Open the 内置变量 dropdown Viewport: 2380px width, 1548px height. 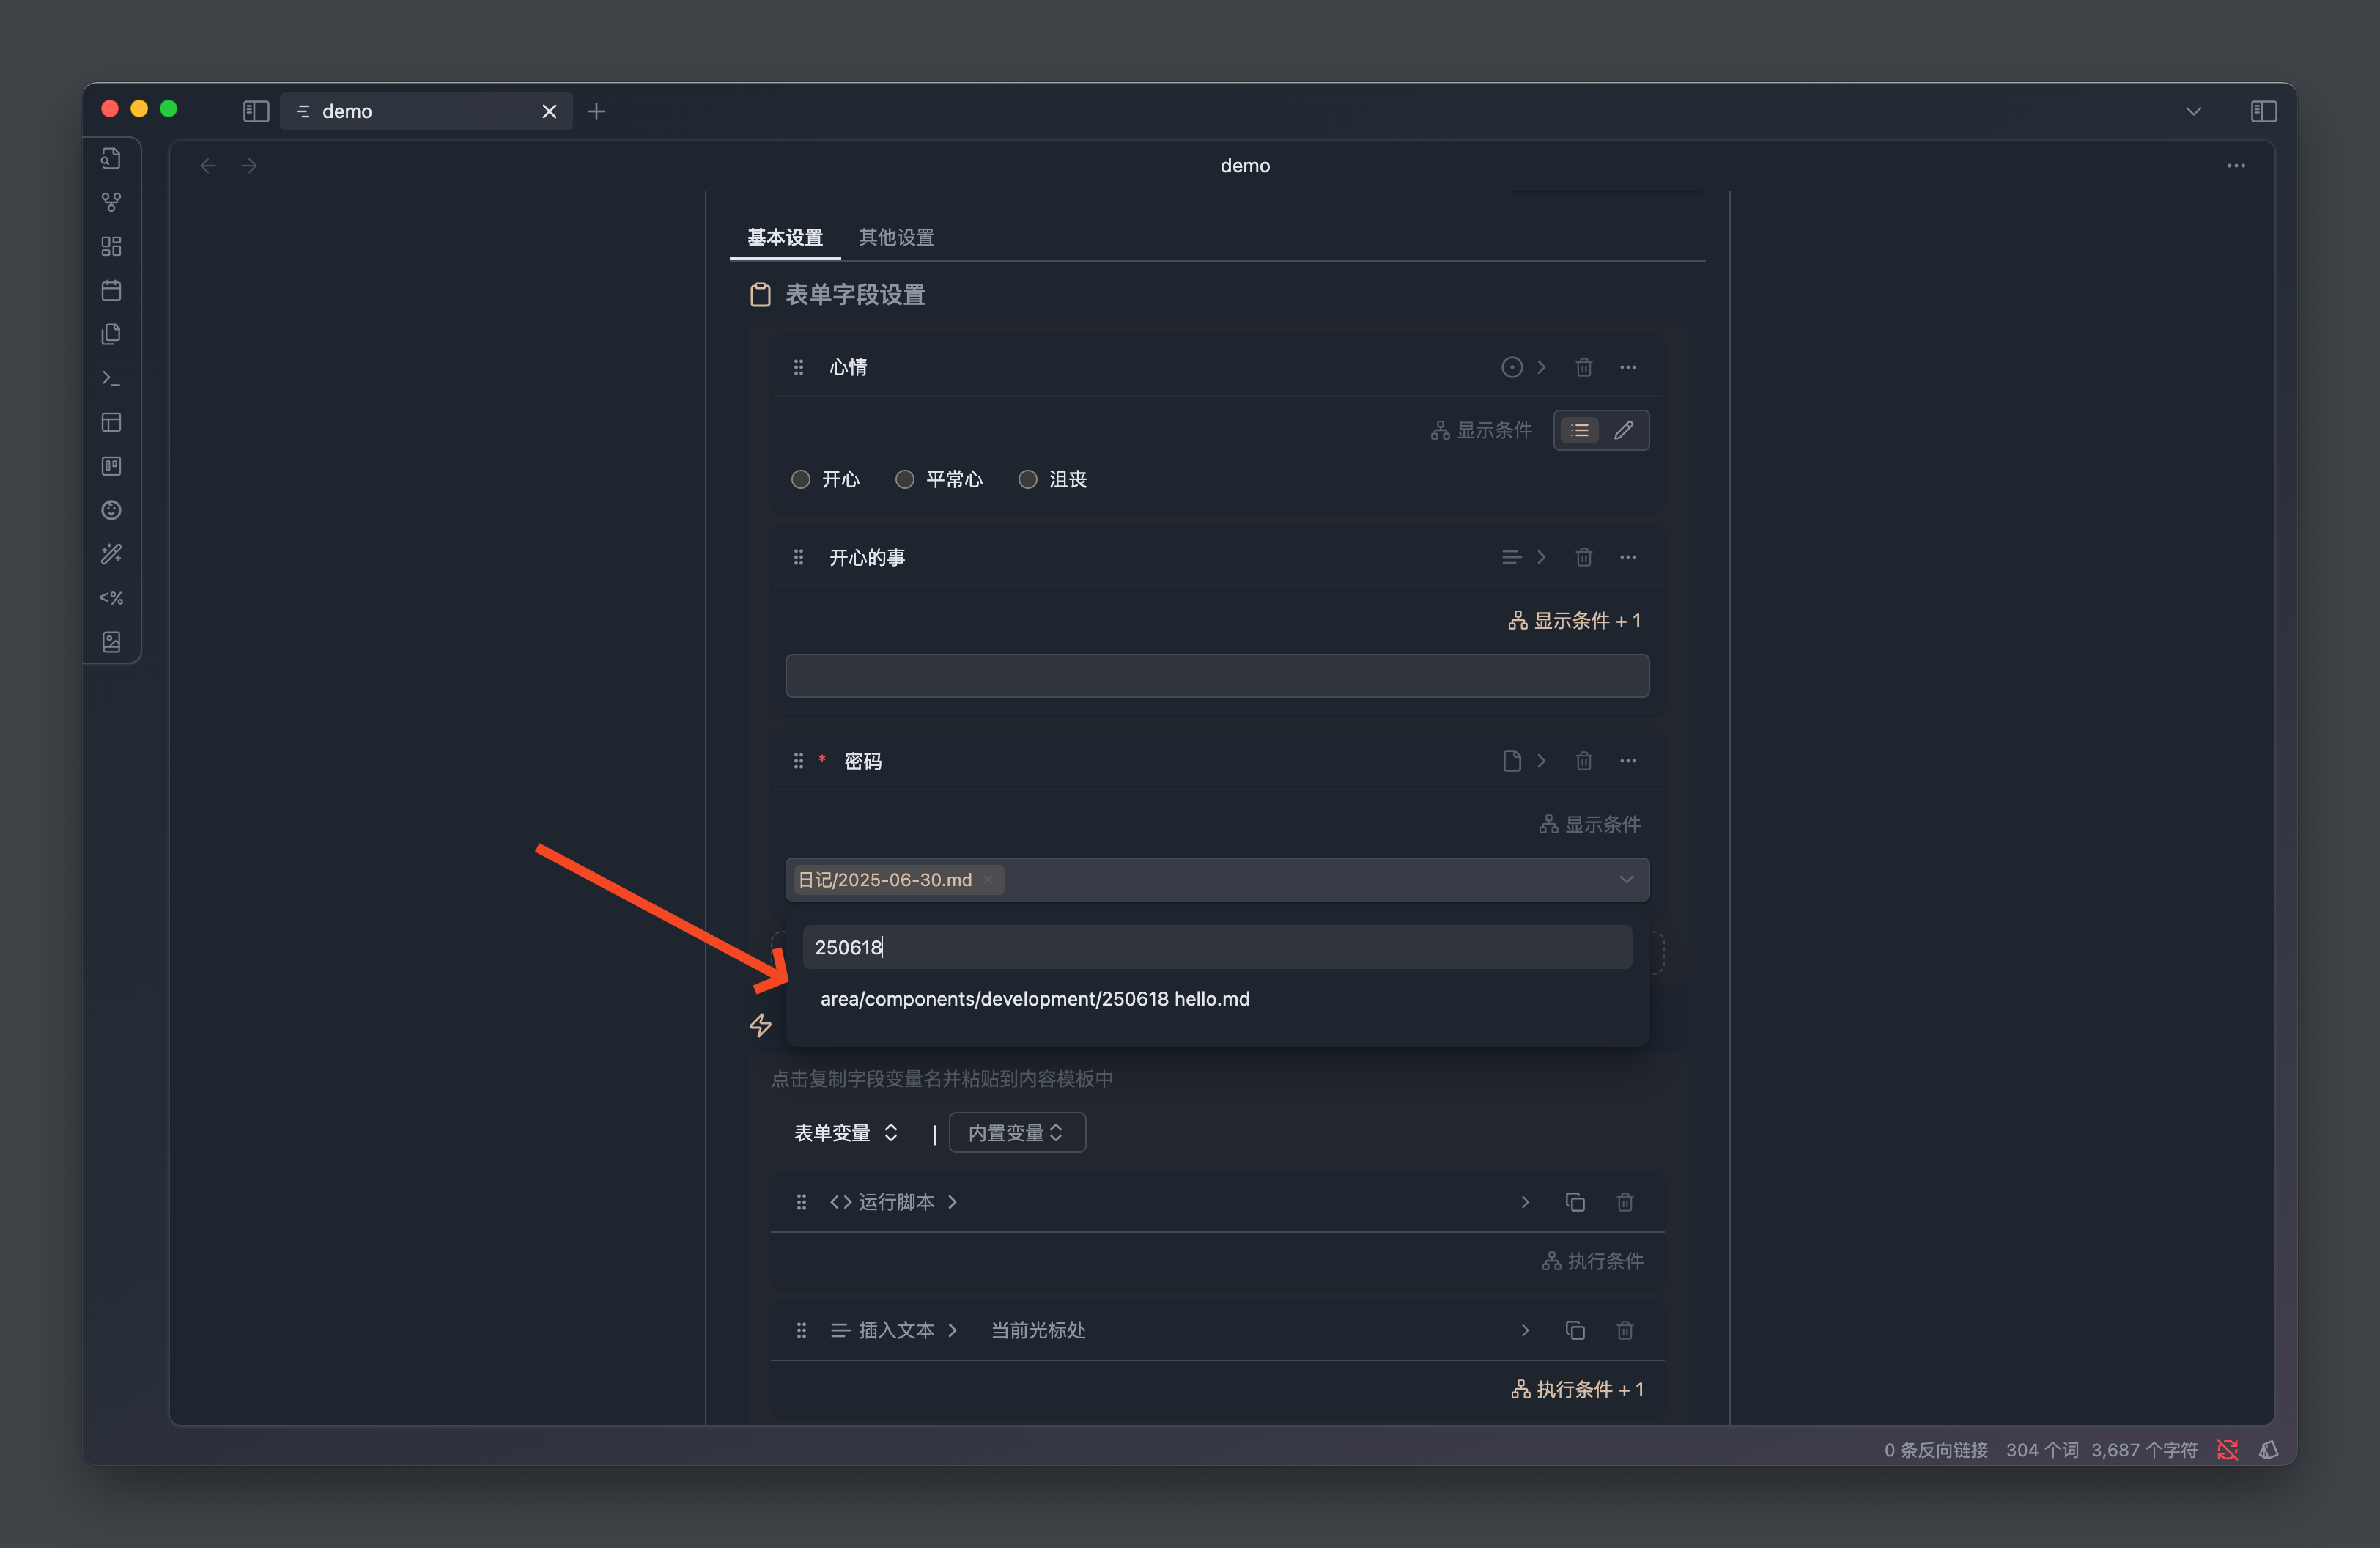pyautogui.click(x=1016, y=1132)
